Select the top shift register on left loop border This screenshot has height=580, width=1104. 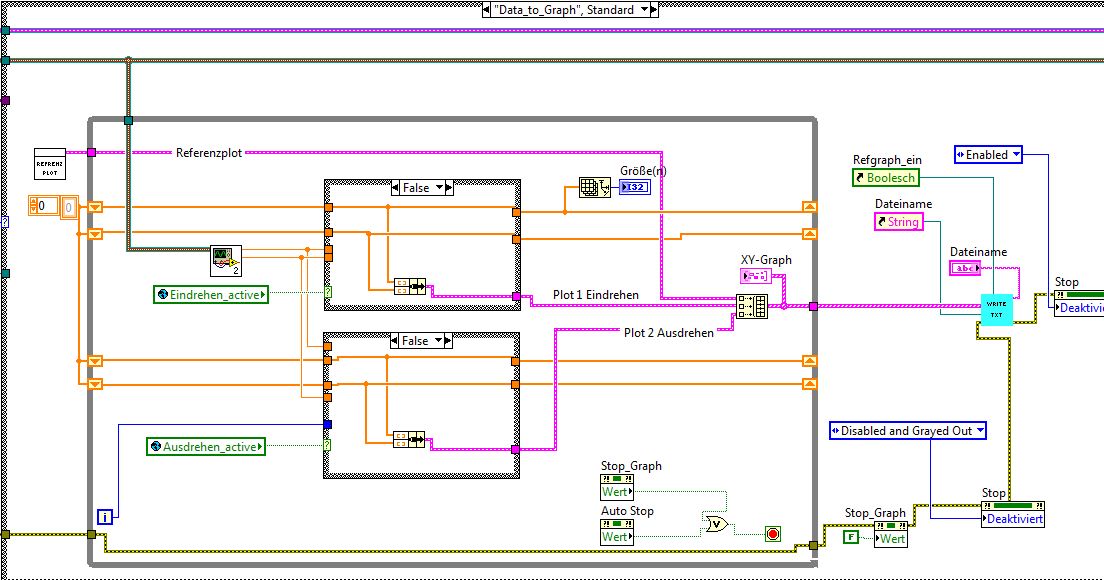[95, 207]
